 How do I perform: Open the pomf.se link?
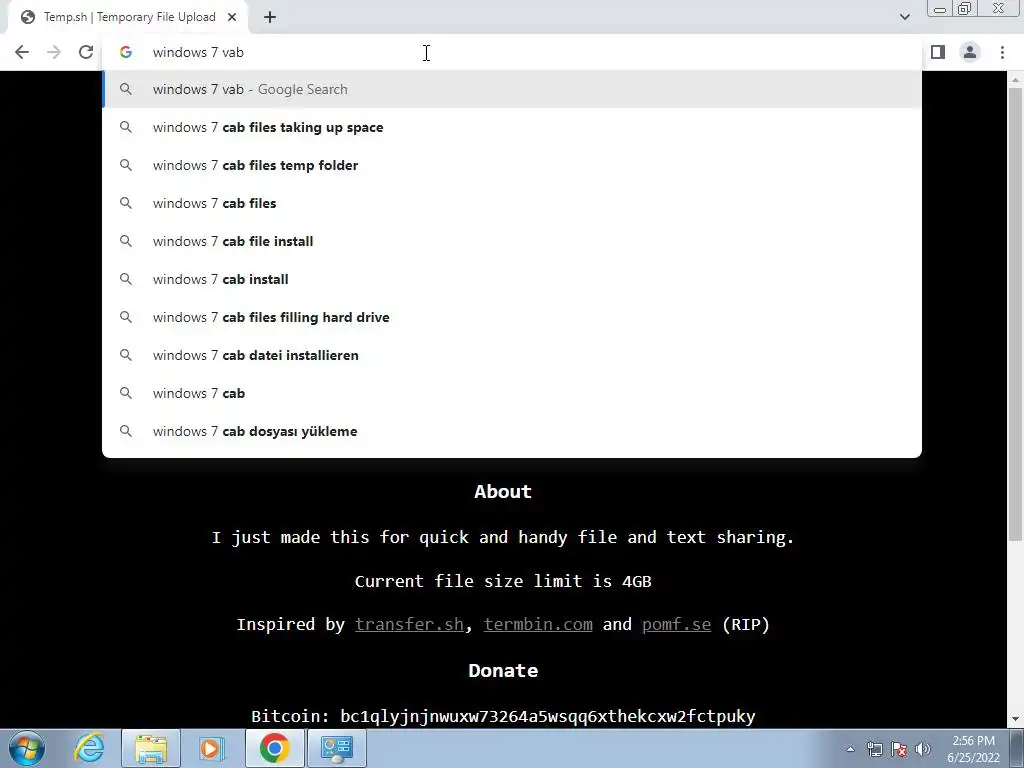[x=677, y=625]
